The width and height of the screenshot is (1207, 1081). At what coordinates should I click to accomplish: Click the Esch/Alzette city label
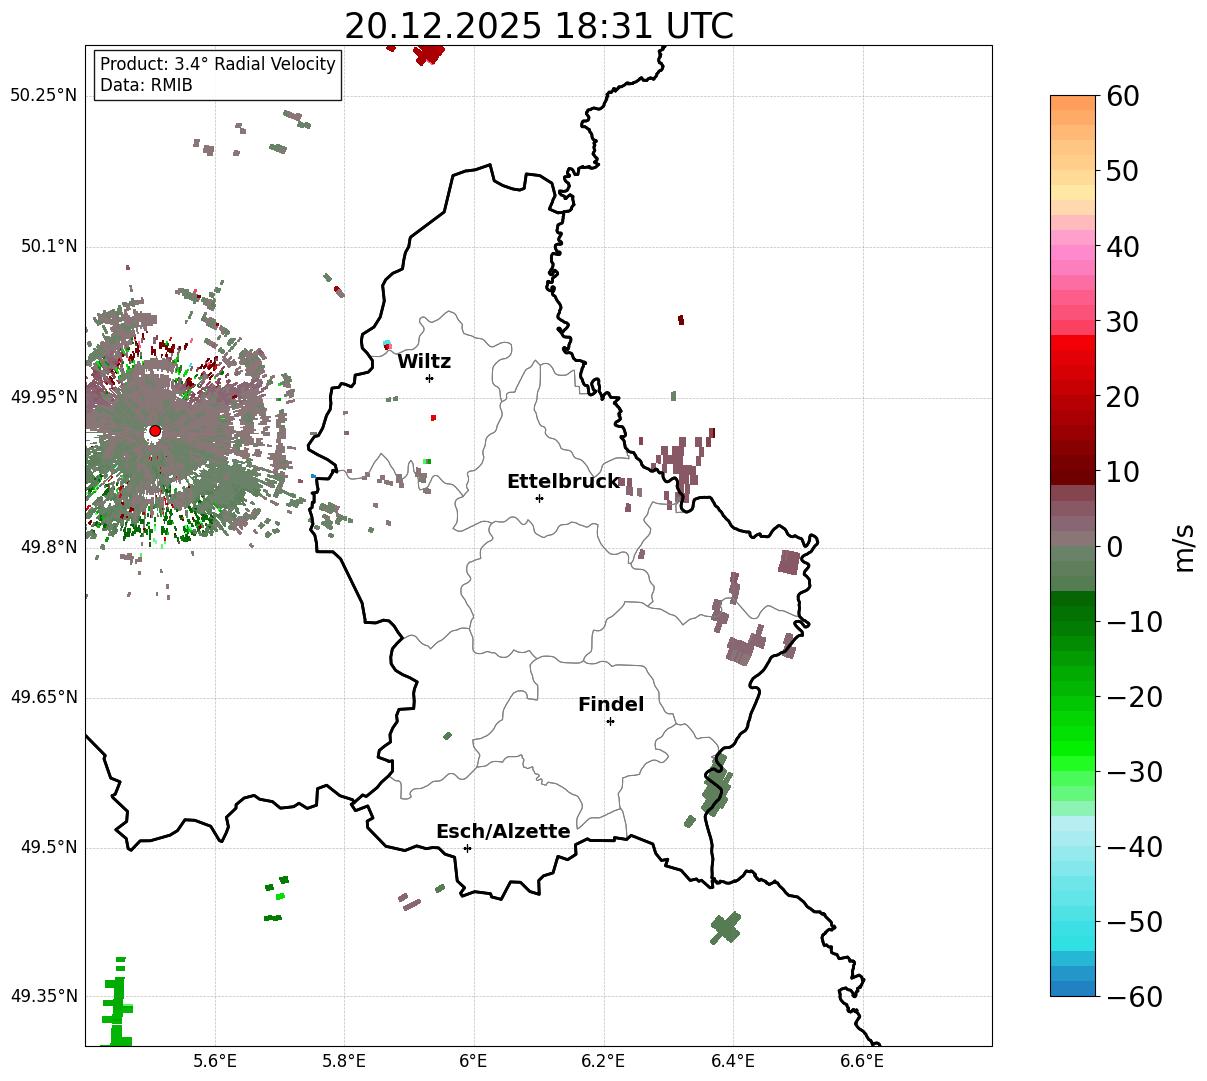(x=503, y=831)
